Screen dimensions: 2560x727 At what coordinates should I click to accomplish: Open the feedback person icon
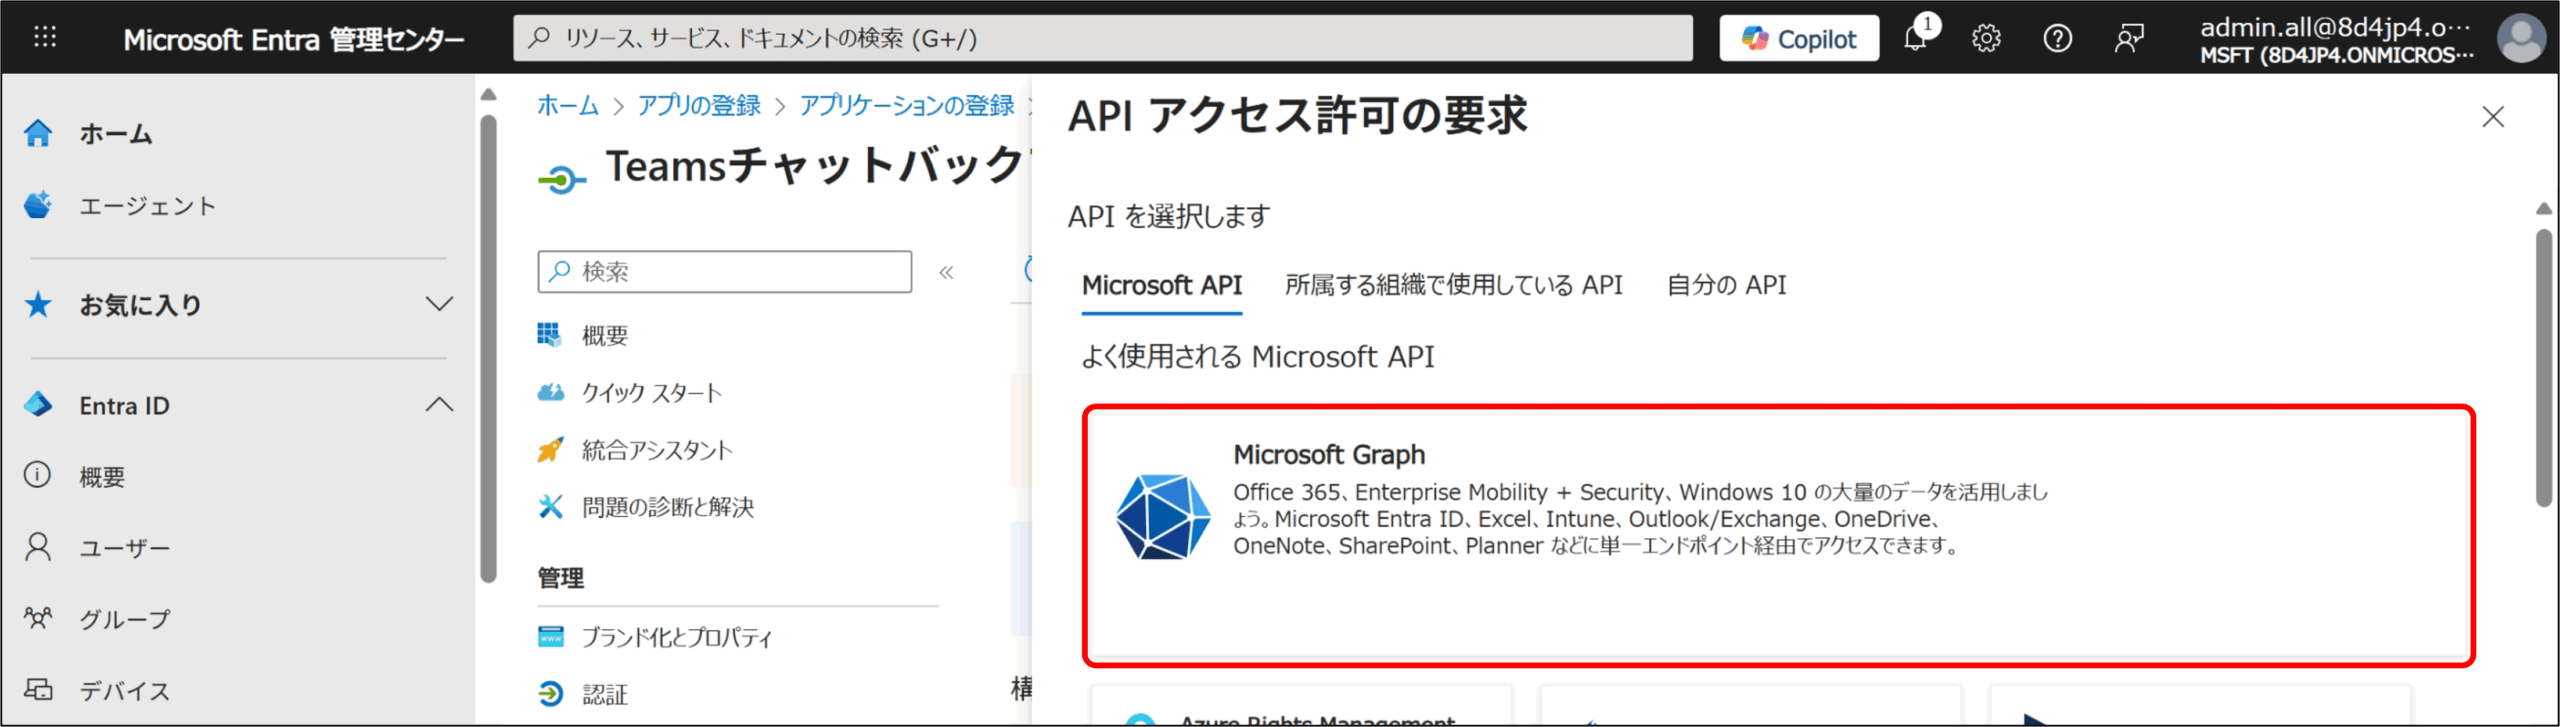2129,39
